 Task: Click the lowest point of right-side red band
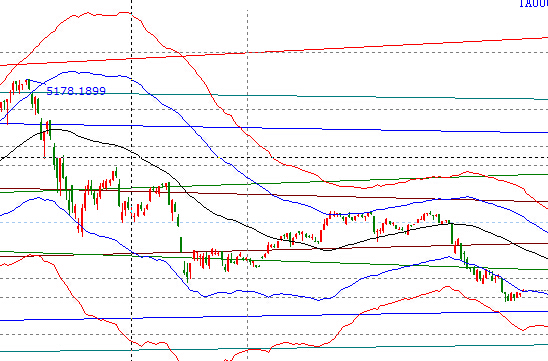[523, 330]
